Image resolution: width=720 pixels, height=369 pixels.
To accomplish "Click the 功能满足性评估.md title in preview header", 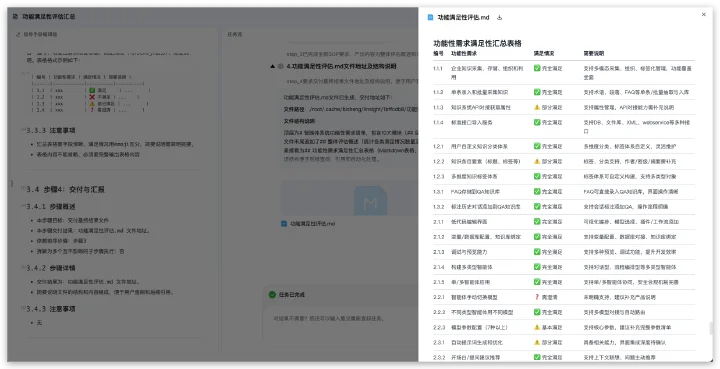I will tap(463, 17).
